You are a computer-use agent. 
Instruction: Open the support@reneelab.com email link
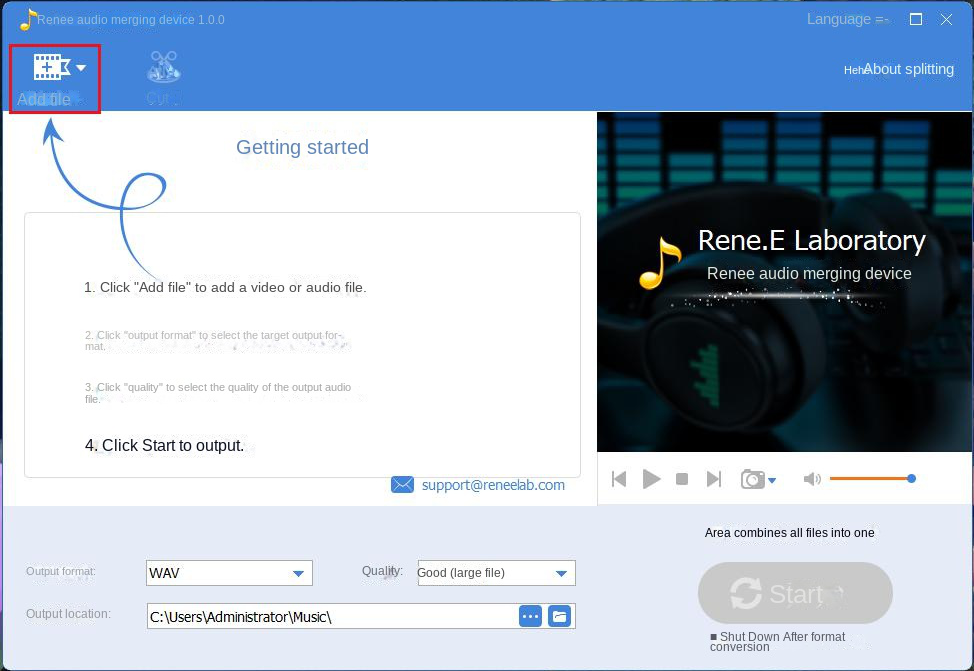pos(492,485)
